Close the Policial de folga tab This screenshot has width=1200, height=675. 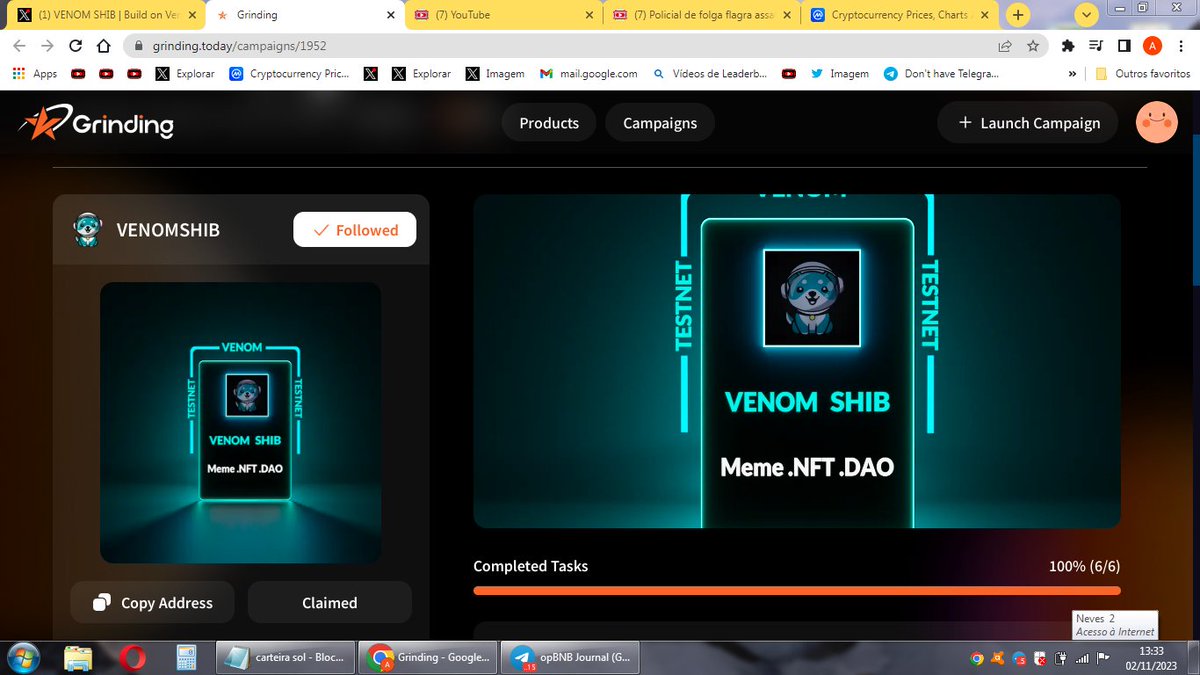click(x=788, y=15)
